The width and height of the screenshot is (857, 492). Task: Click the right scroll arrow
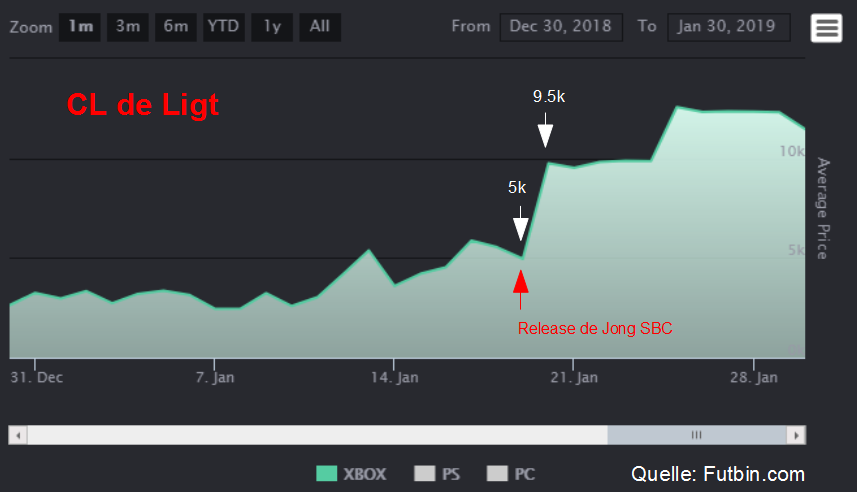click(x=796, y=435)
